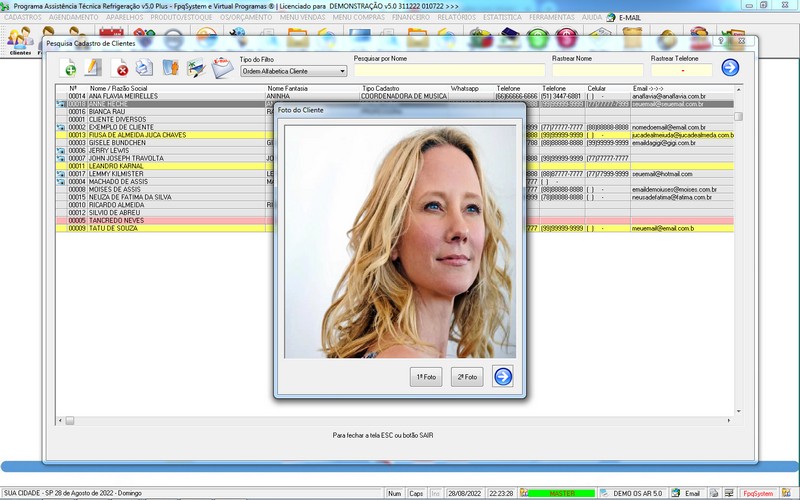Click the photo marker icon on EXEMPLO DE CLIENTE row
800x500 pixels.
61,128
